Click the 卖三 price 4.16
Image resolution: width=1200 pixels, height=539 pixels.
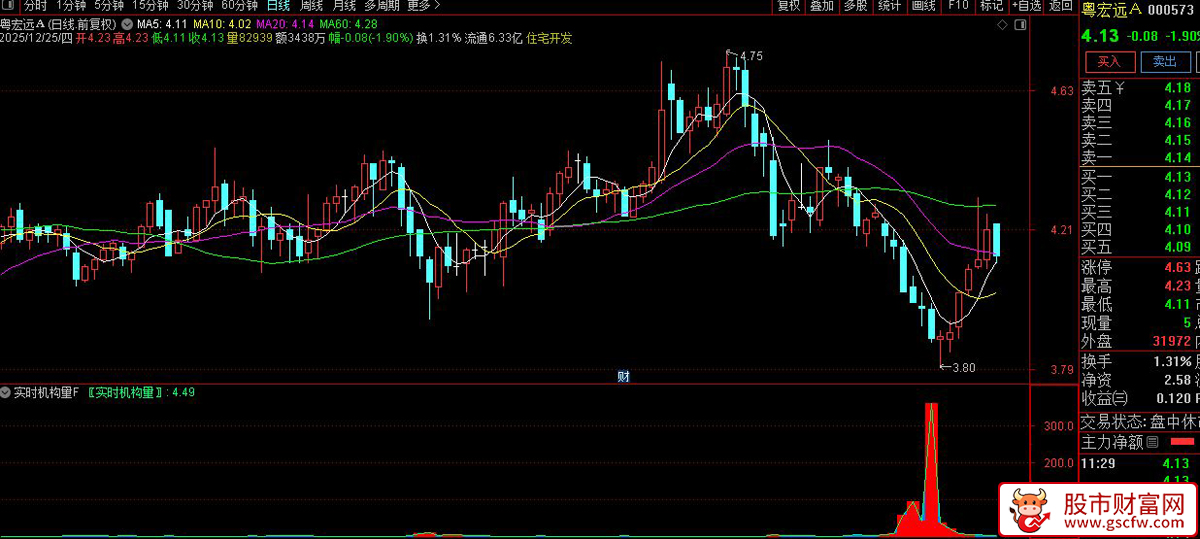tap(1176, 122)
